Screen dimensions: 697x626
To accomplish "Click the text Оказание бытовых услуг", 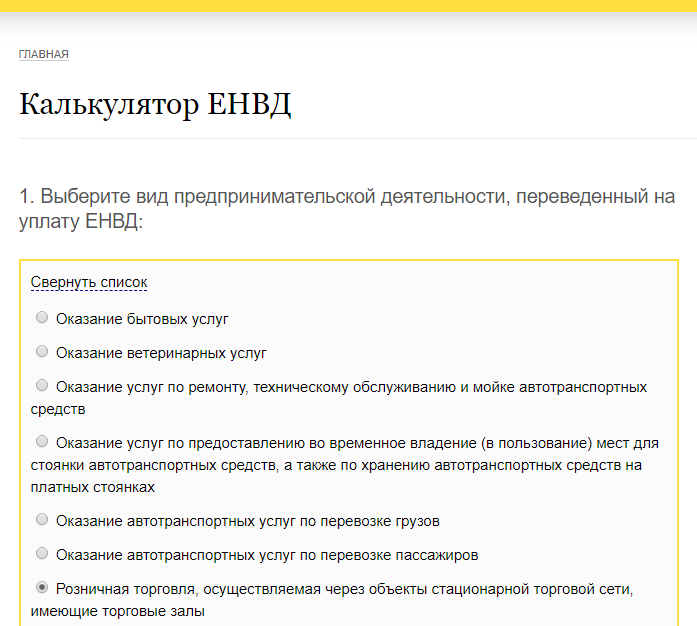I will 142,319.
